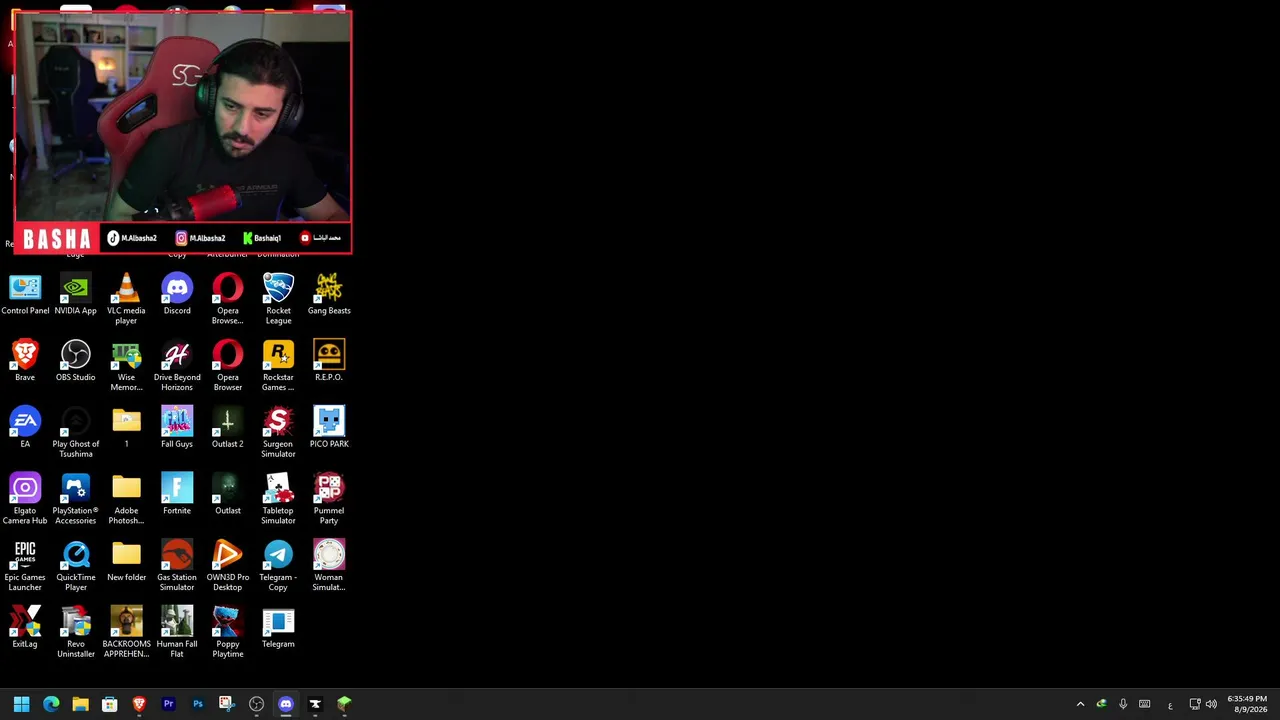The height and width of the screenshot is (720, 1280).
Task: Click the microphone tray icon
Action: [1123, 704]
